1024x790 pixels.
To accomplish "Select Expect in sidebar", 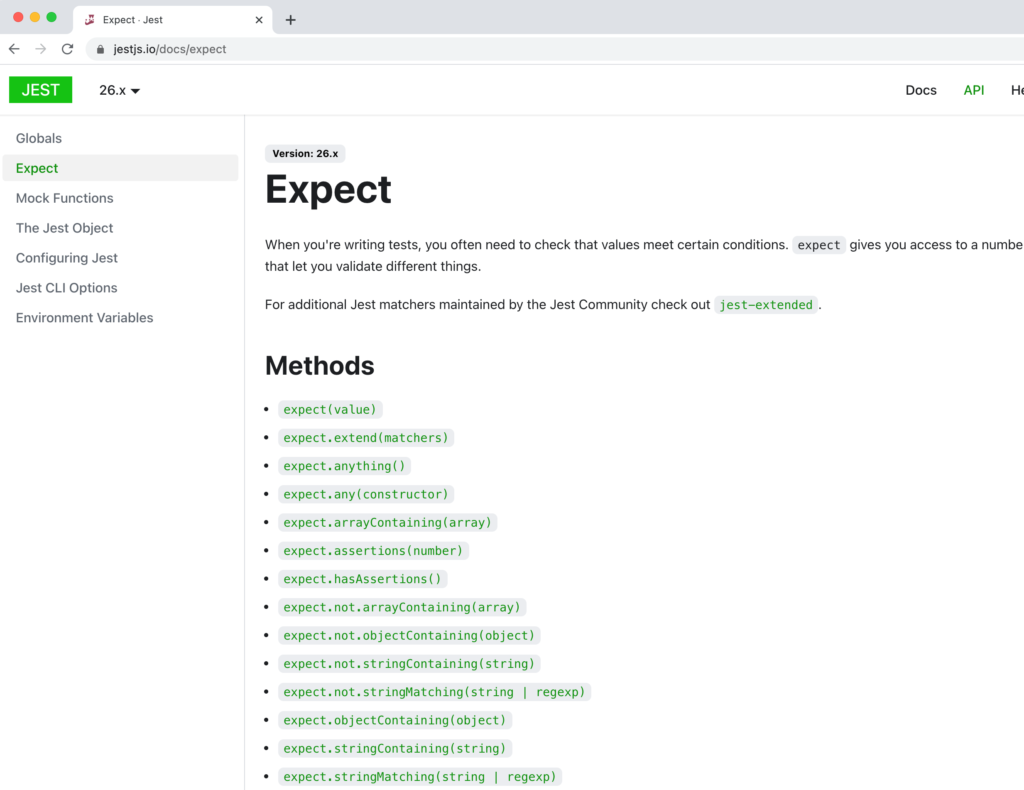I will 120,168.
